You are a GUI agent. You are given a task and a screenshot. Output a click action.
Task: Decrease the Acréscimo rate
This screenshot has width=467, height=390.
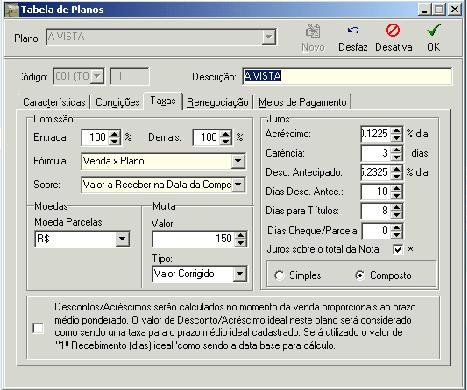point(396,137)
